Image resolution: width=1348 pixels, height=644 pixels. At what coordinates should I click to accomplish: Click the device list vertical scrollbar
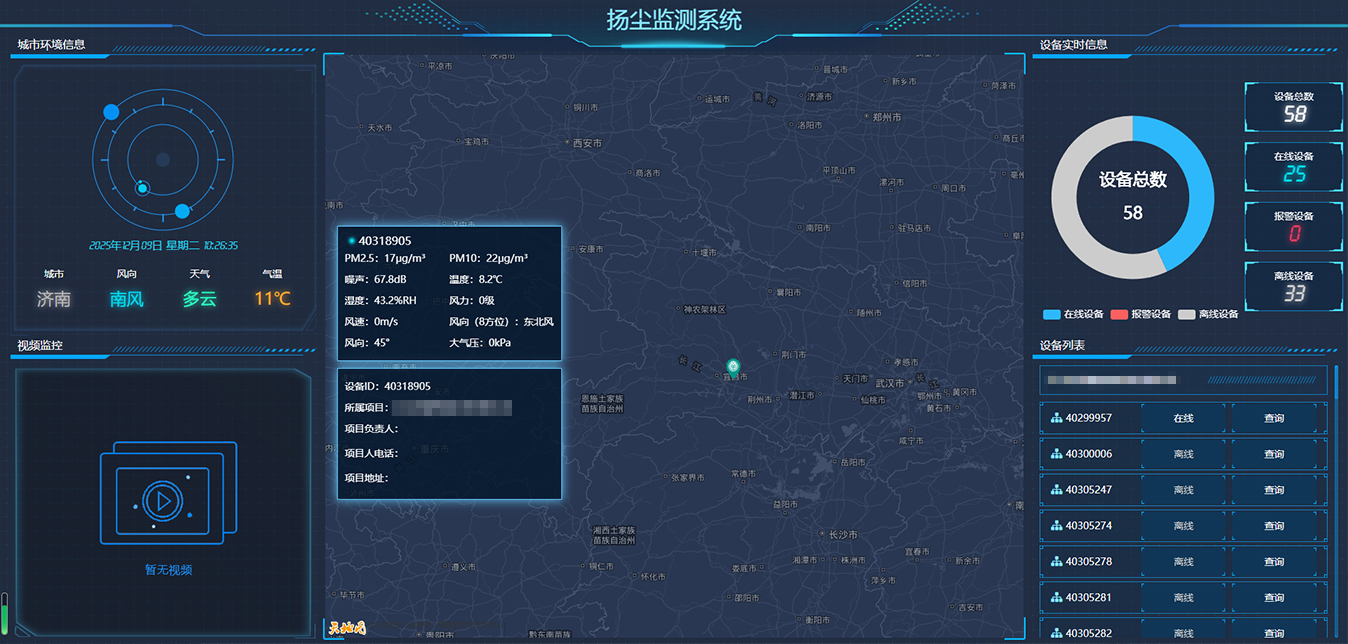point(1337,480)
